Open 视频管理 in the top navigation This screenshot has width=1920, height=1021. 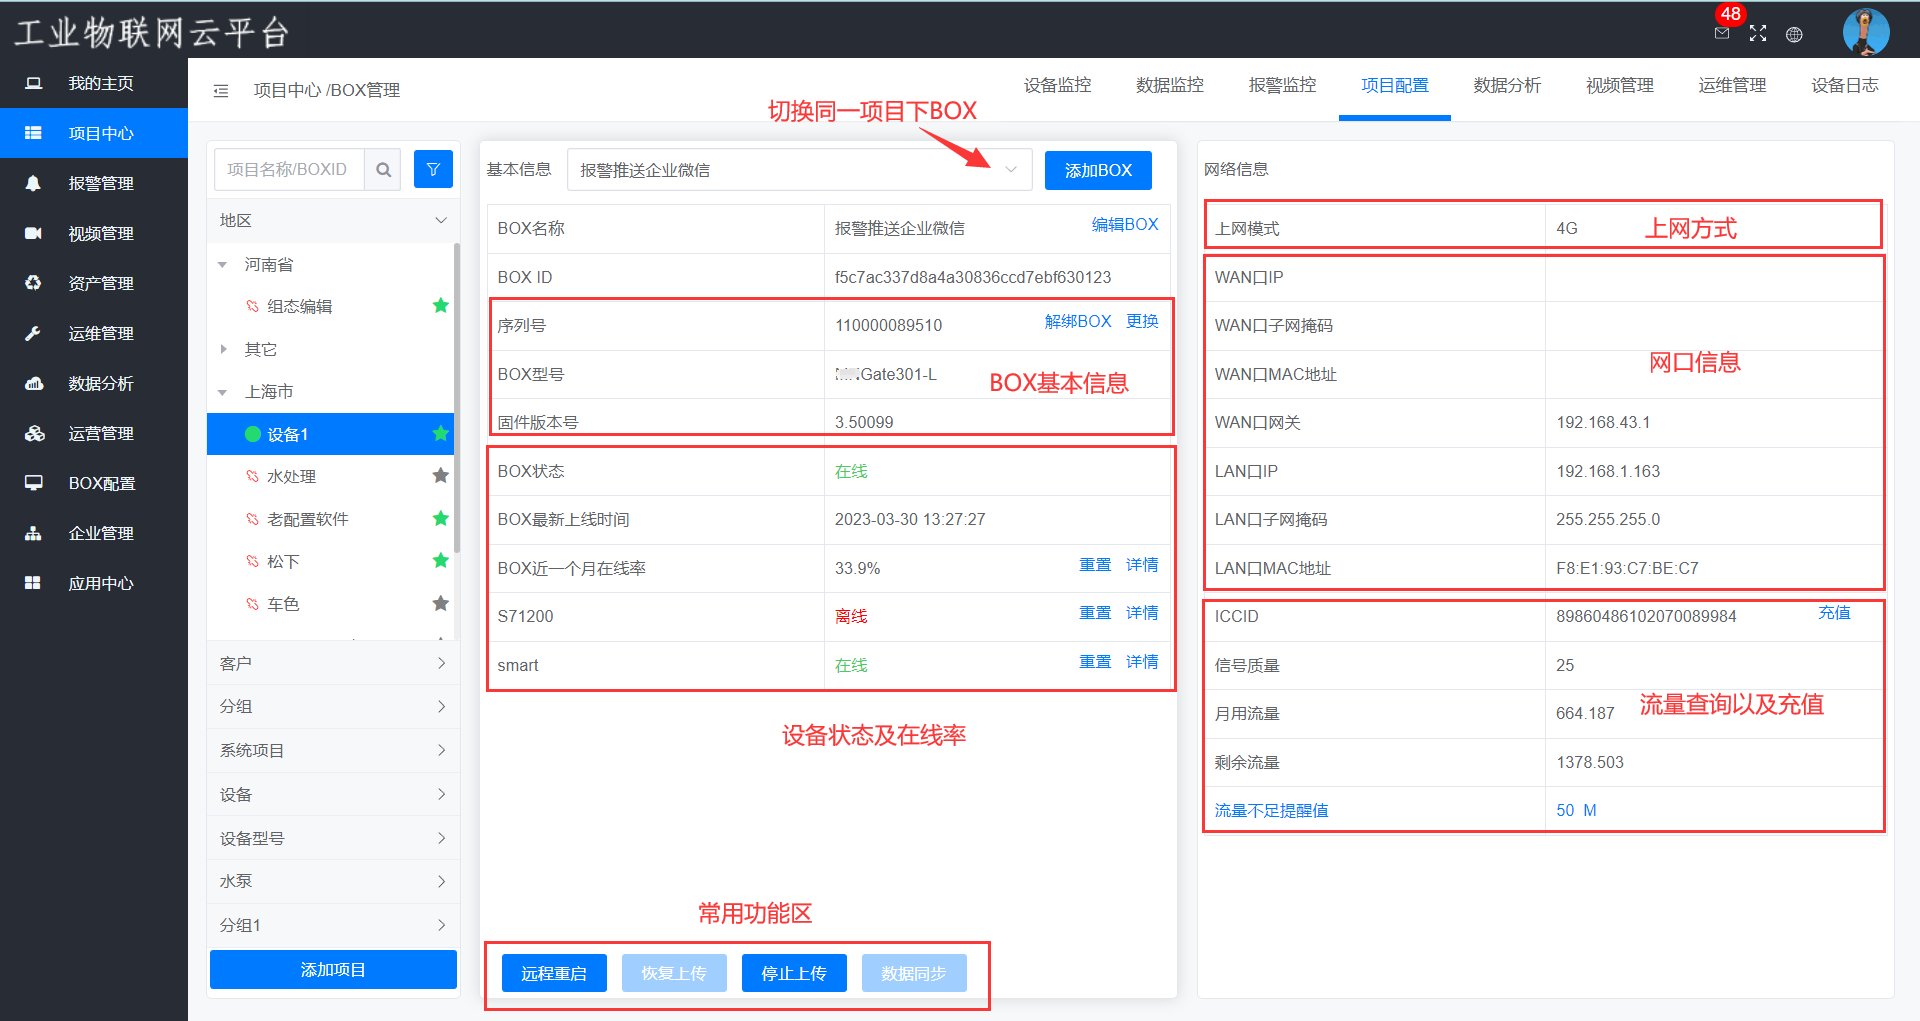coord(1619,86)
